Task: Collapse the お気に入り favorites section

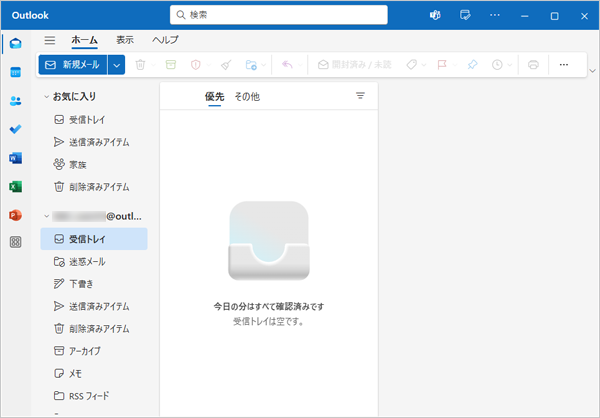Action: pyautogui.click(x=46, y=97)
